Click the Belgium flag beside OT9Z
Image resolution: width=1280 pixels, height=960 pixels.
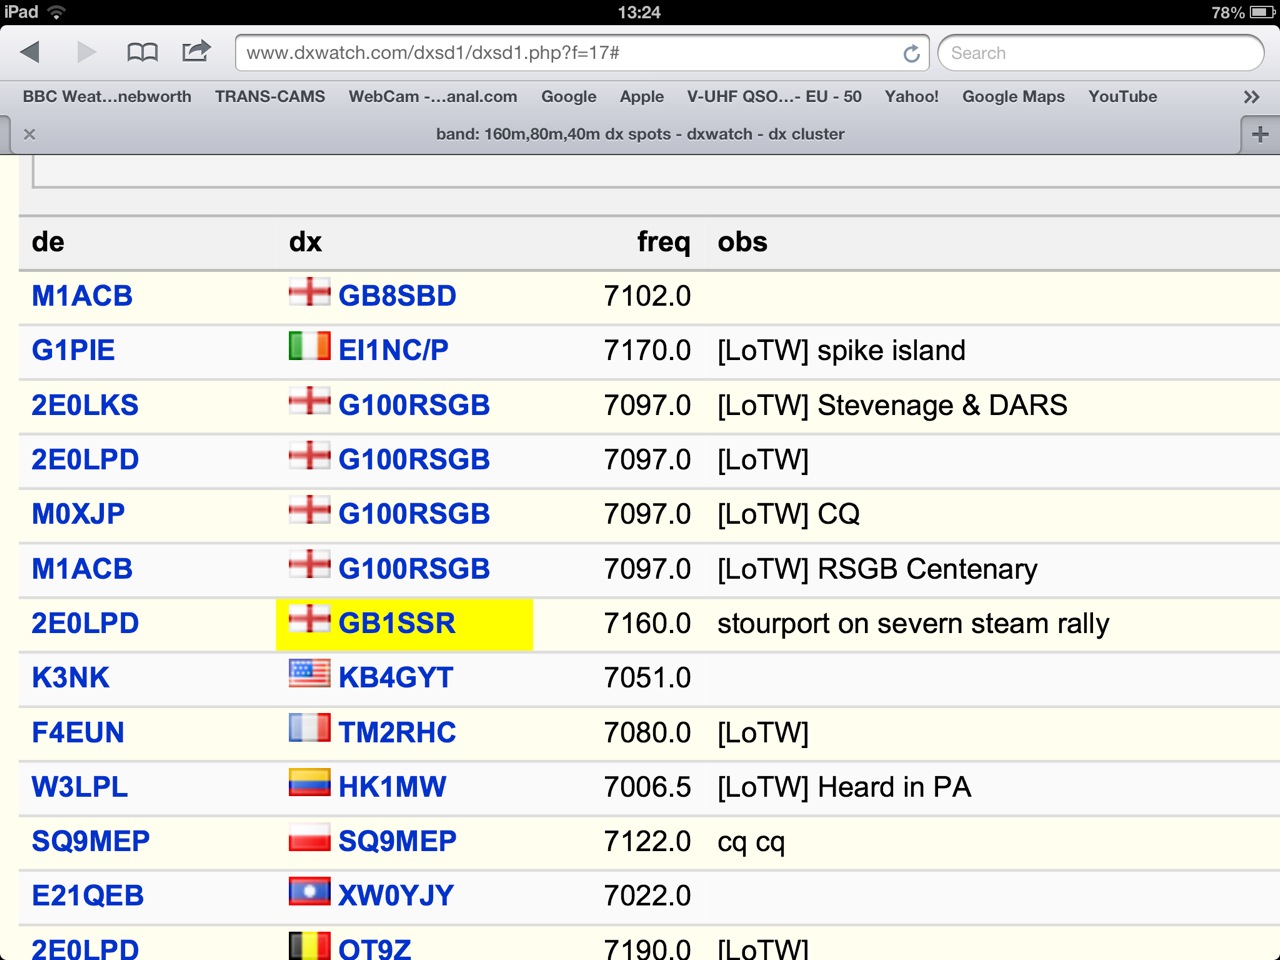coord(310,944)
